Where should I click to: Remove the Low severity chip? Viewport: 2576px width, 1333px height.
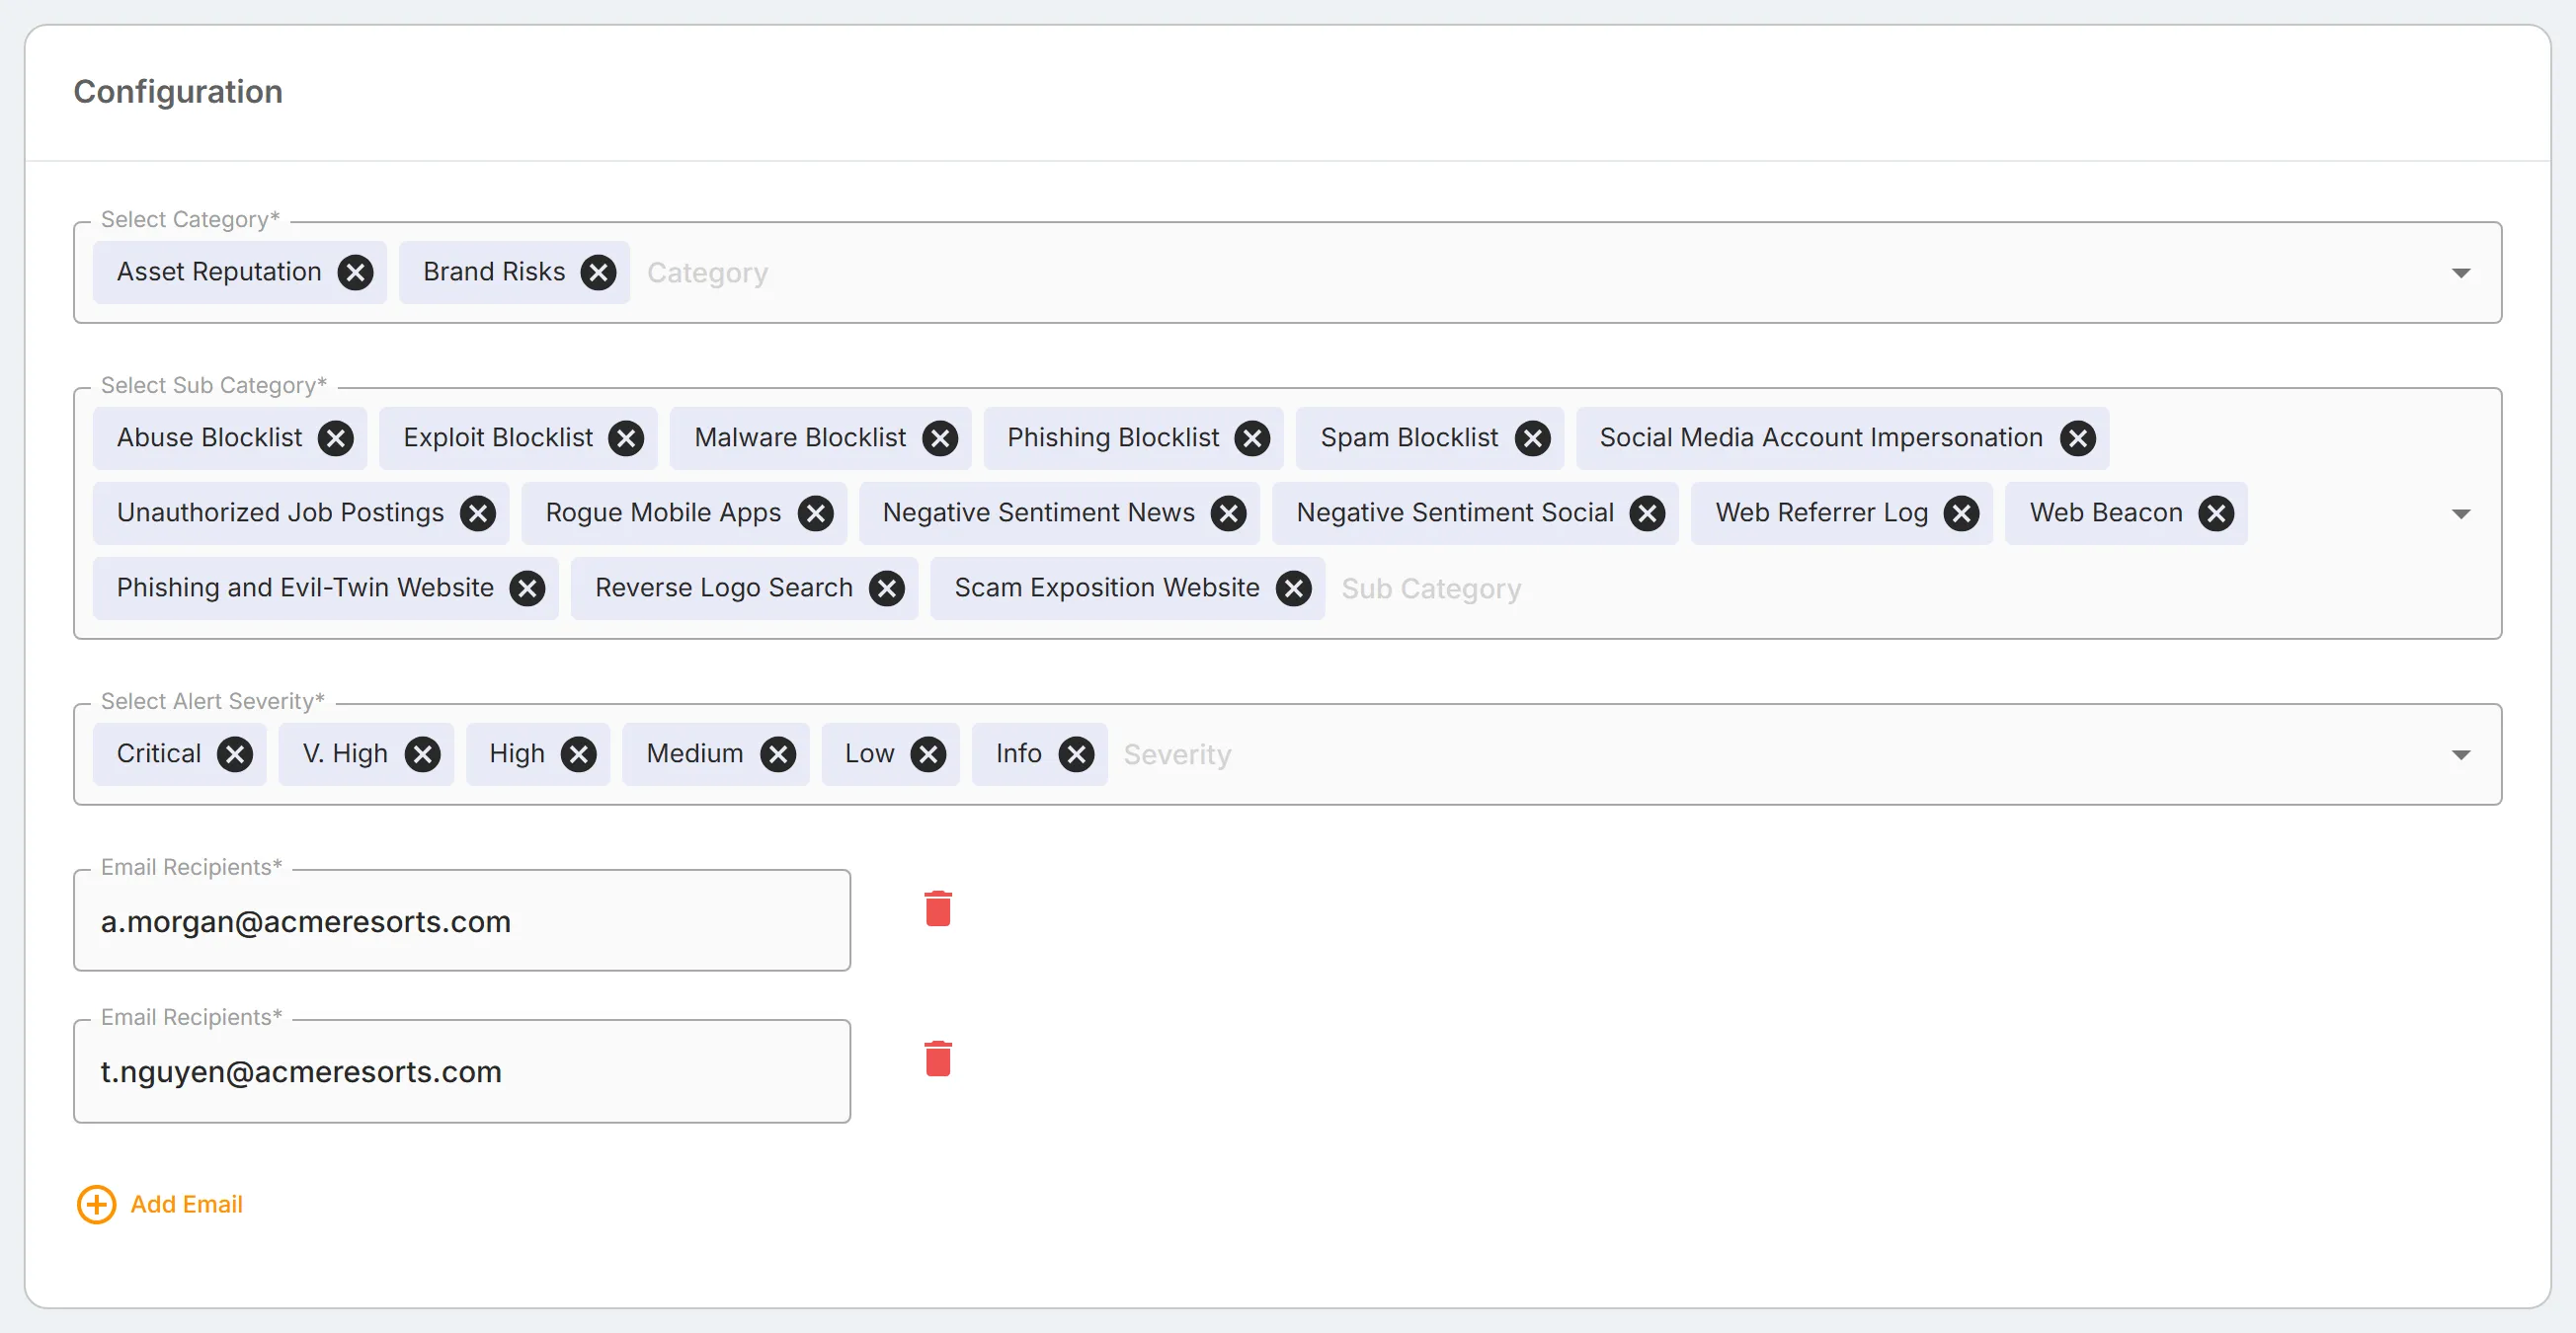(x=928, y=754)
